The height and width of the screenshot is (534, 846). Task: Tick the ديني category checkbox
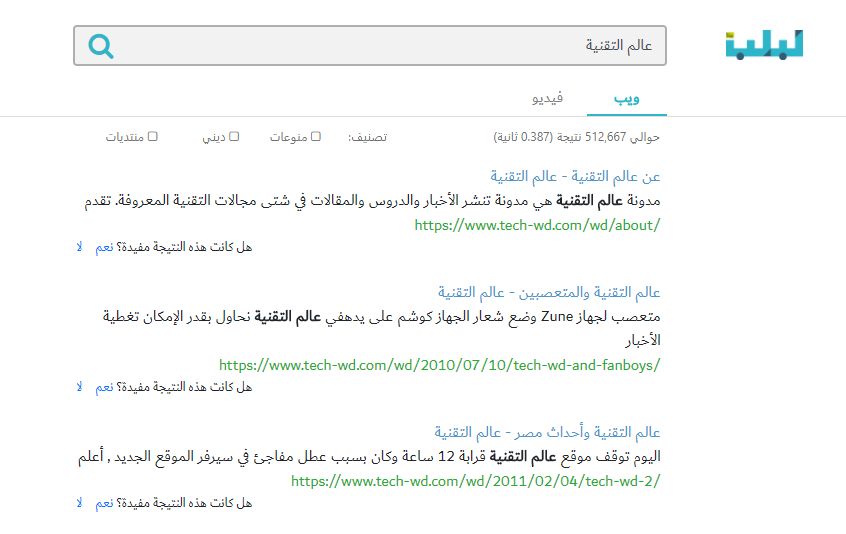tap(234, 137)
